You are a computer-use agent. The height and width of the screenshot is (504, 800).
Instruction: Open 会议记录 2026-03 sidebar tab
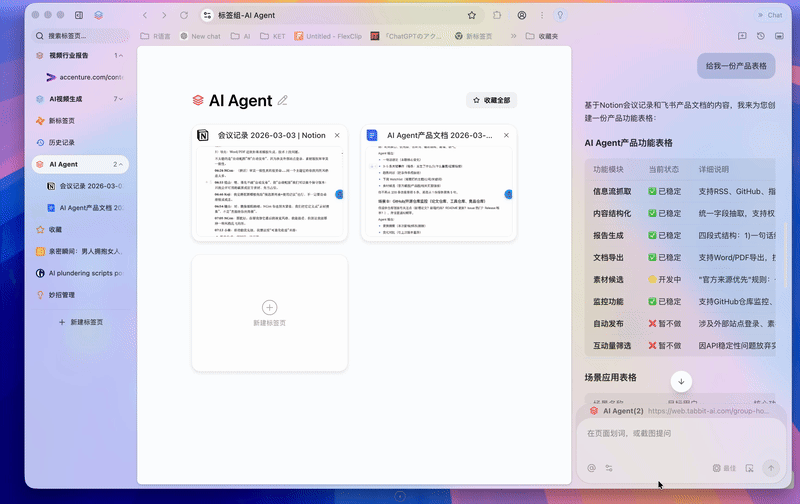85,186
